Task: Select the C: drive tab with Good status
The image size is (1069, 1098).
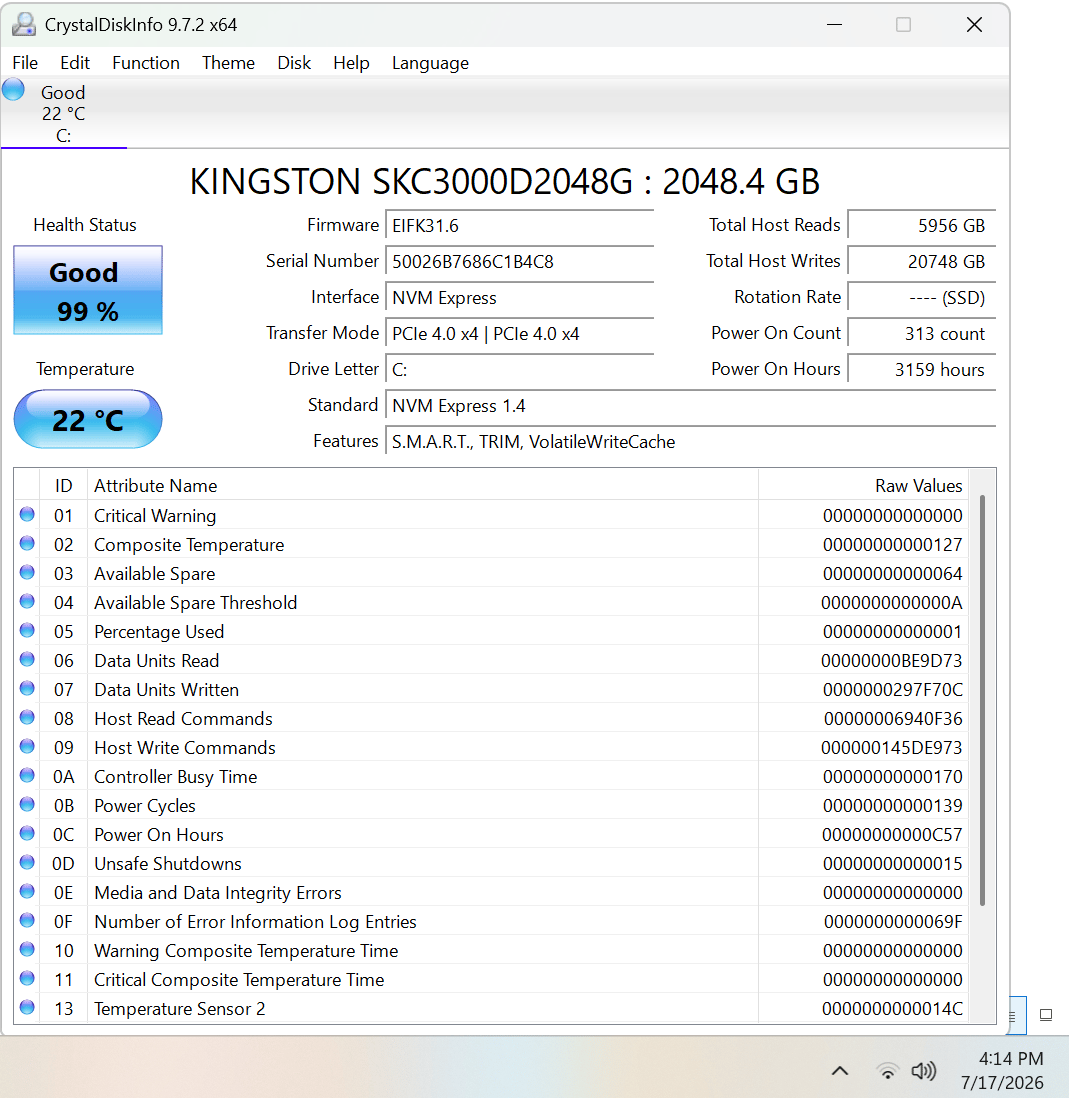Action: (63, 113)
